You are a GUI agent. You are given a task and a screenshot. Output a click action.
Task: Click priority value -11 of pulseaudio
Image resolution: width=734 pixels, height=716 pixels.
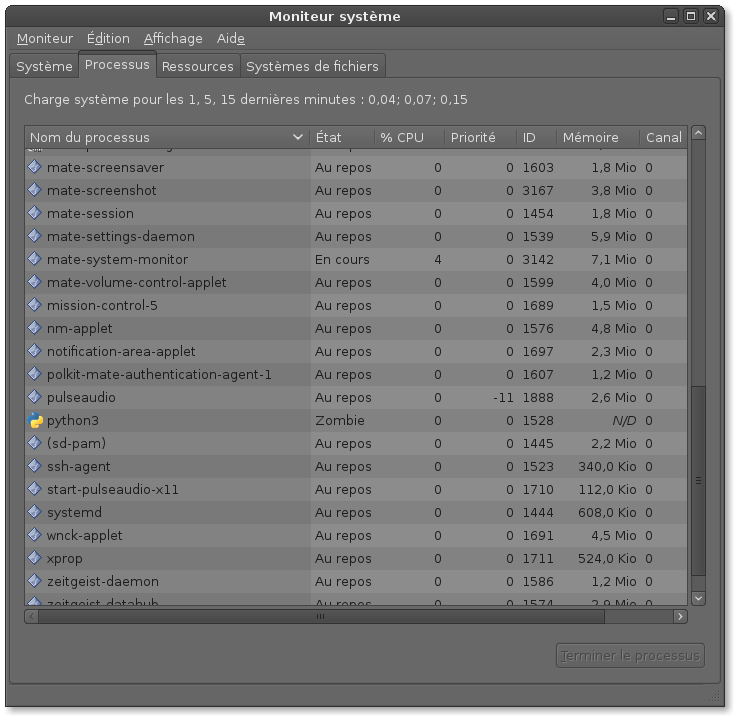[x=503, y=397]
